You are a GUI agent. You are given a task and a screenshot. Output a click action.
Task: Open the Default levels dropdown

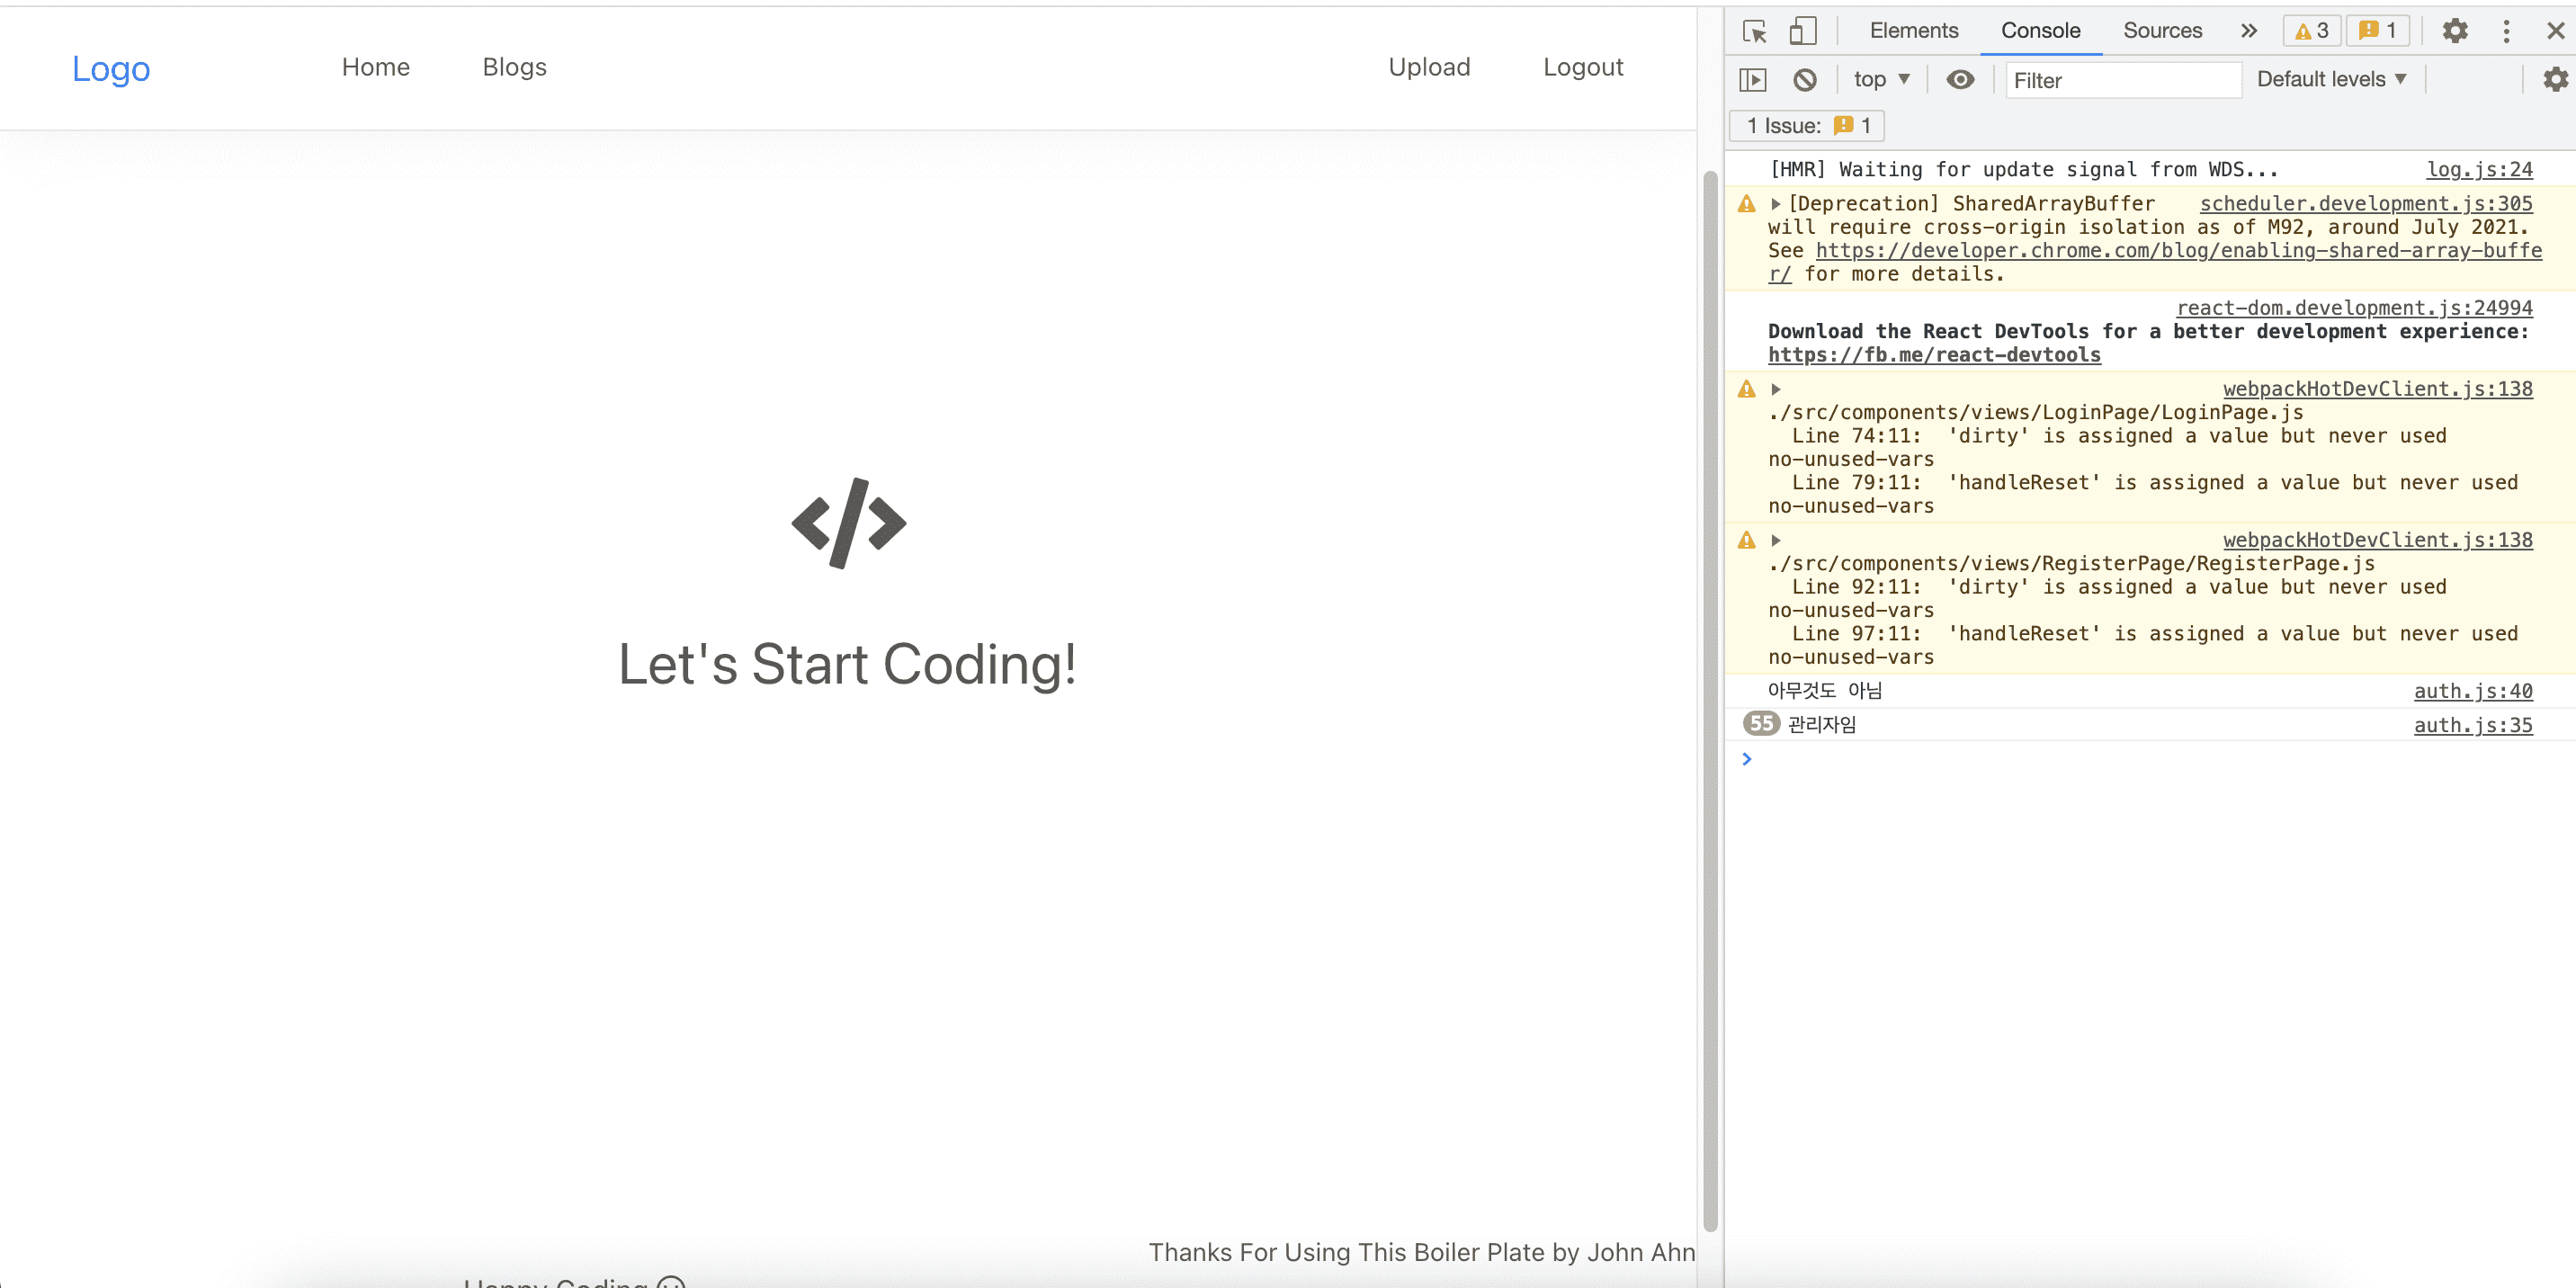tap(2331, 80)
